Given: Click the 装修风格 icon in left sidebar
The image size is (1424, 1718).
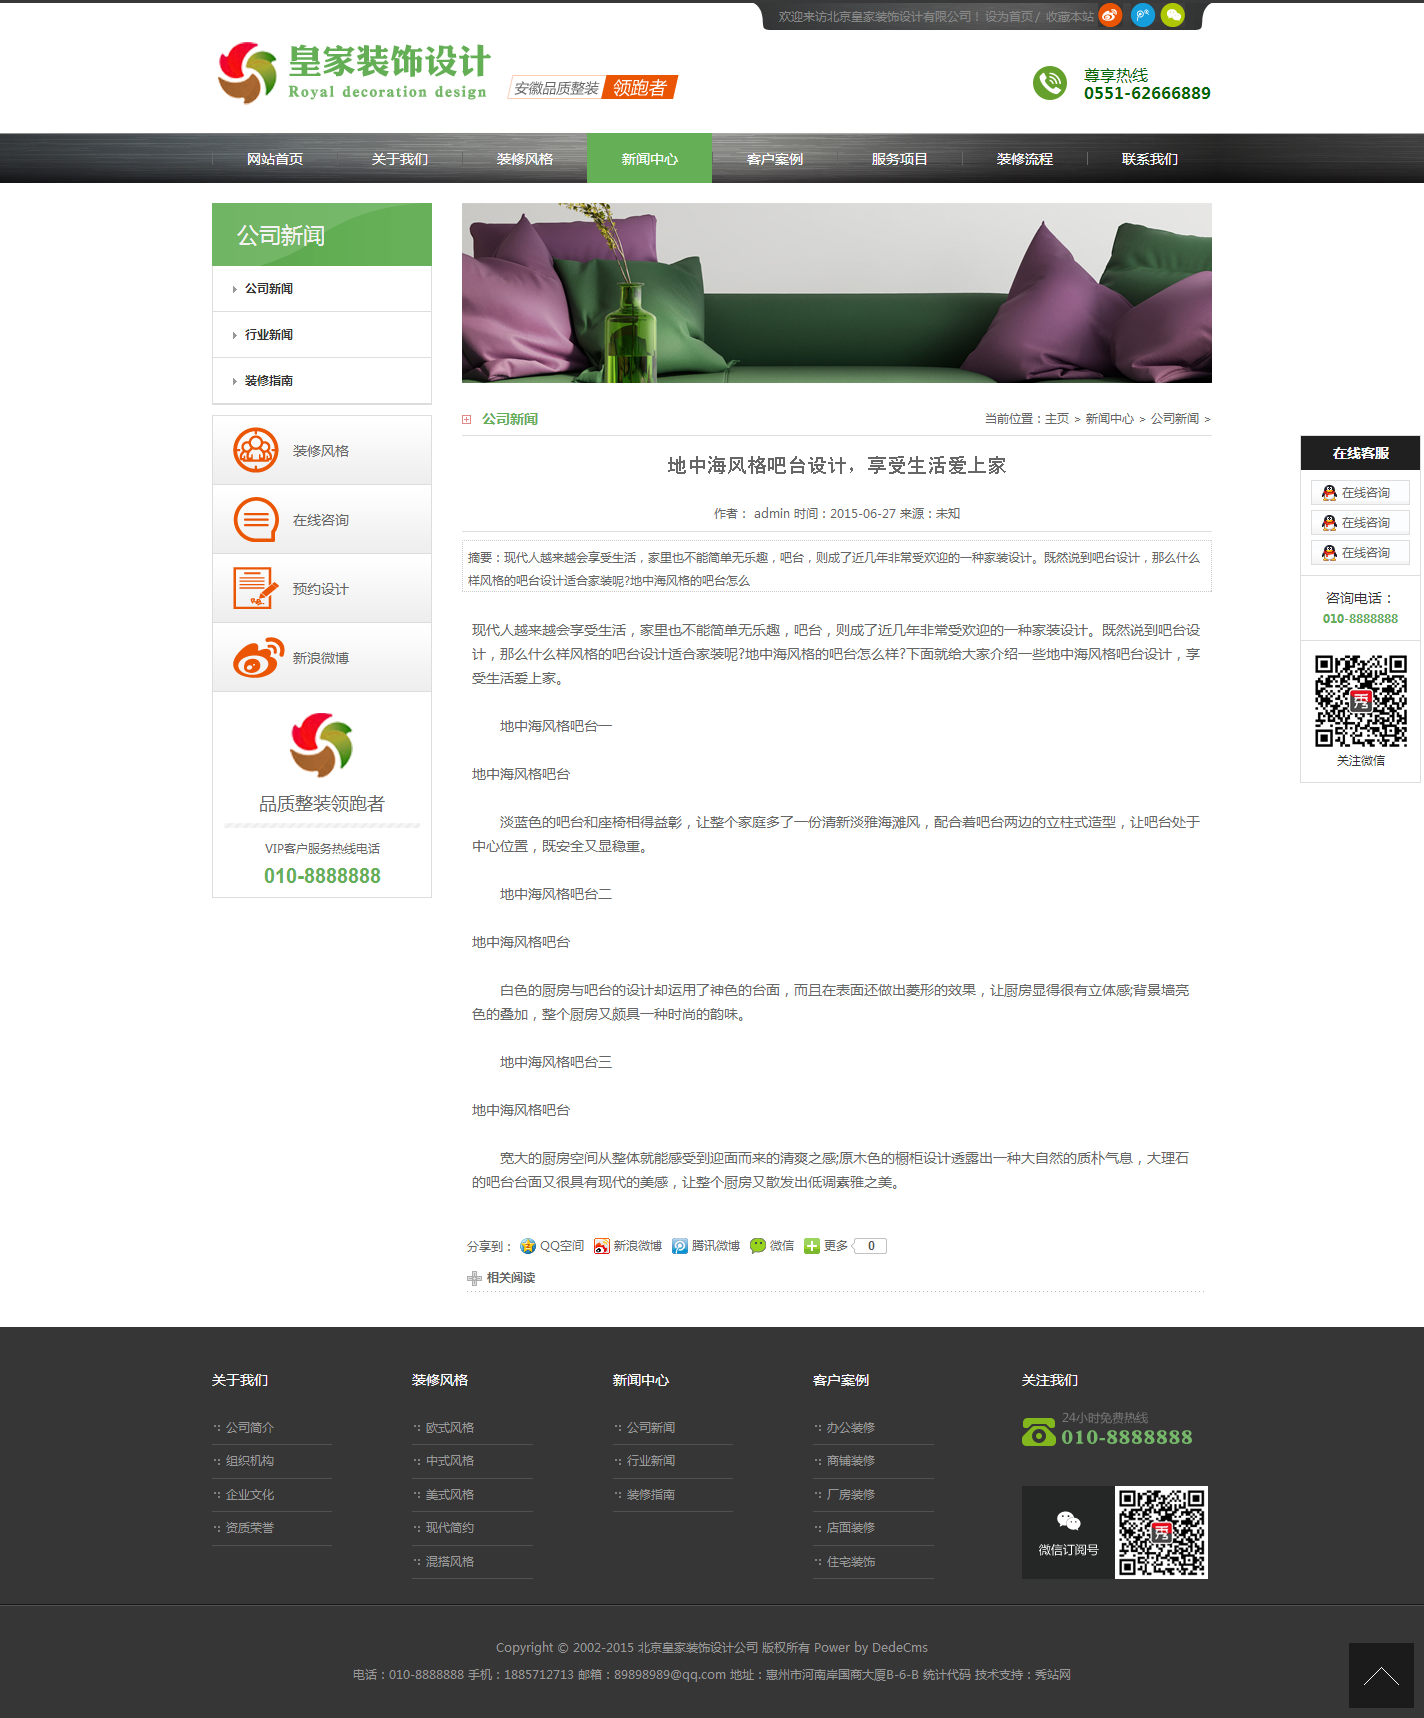Looking at the screenshot, I should click(x=256, y=450).
